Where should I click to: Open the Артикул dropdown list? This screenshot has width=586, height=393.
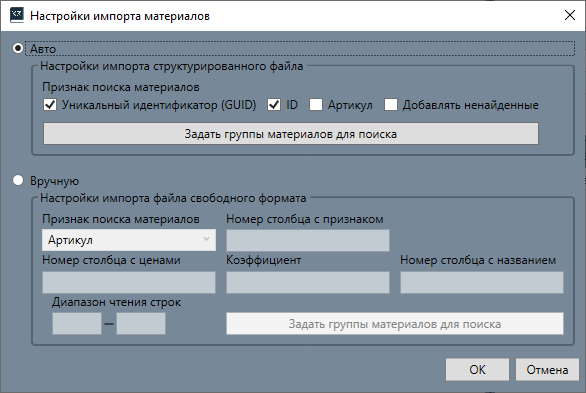click(129, 240)
